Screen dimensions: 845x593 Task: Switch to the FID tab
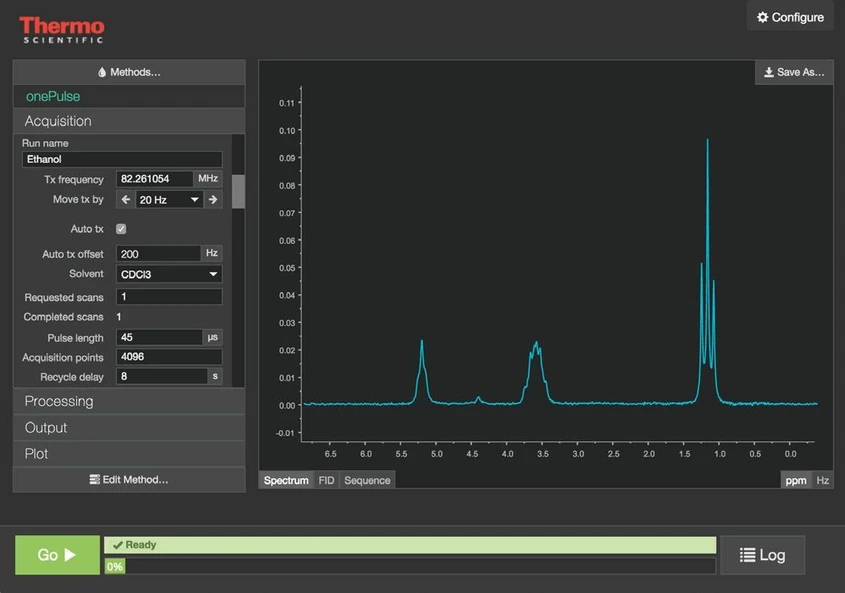pyautogui.click(x=326, y=480)
